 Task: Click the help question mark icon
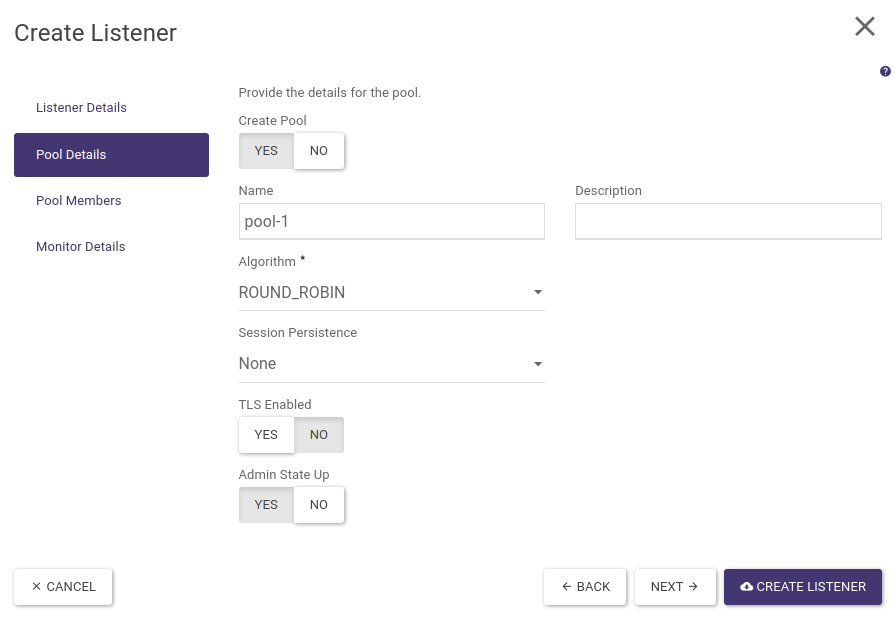(885, 72)
